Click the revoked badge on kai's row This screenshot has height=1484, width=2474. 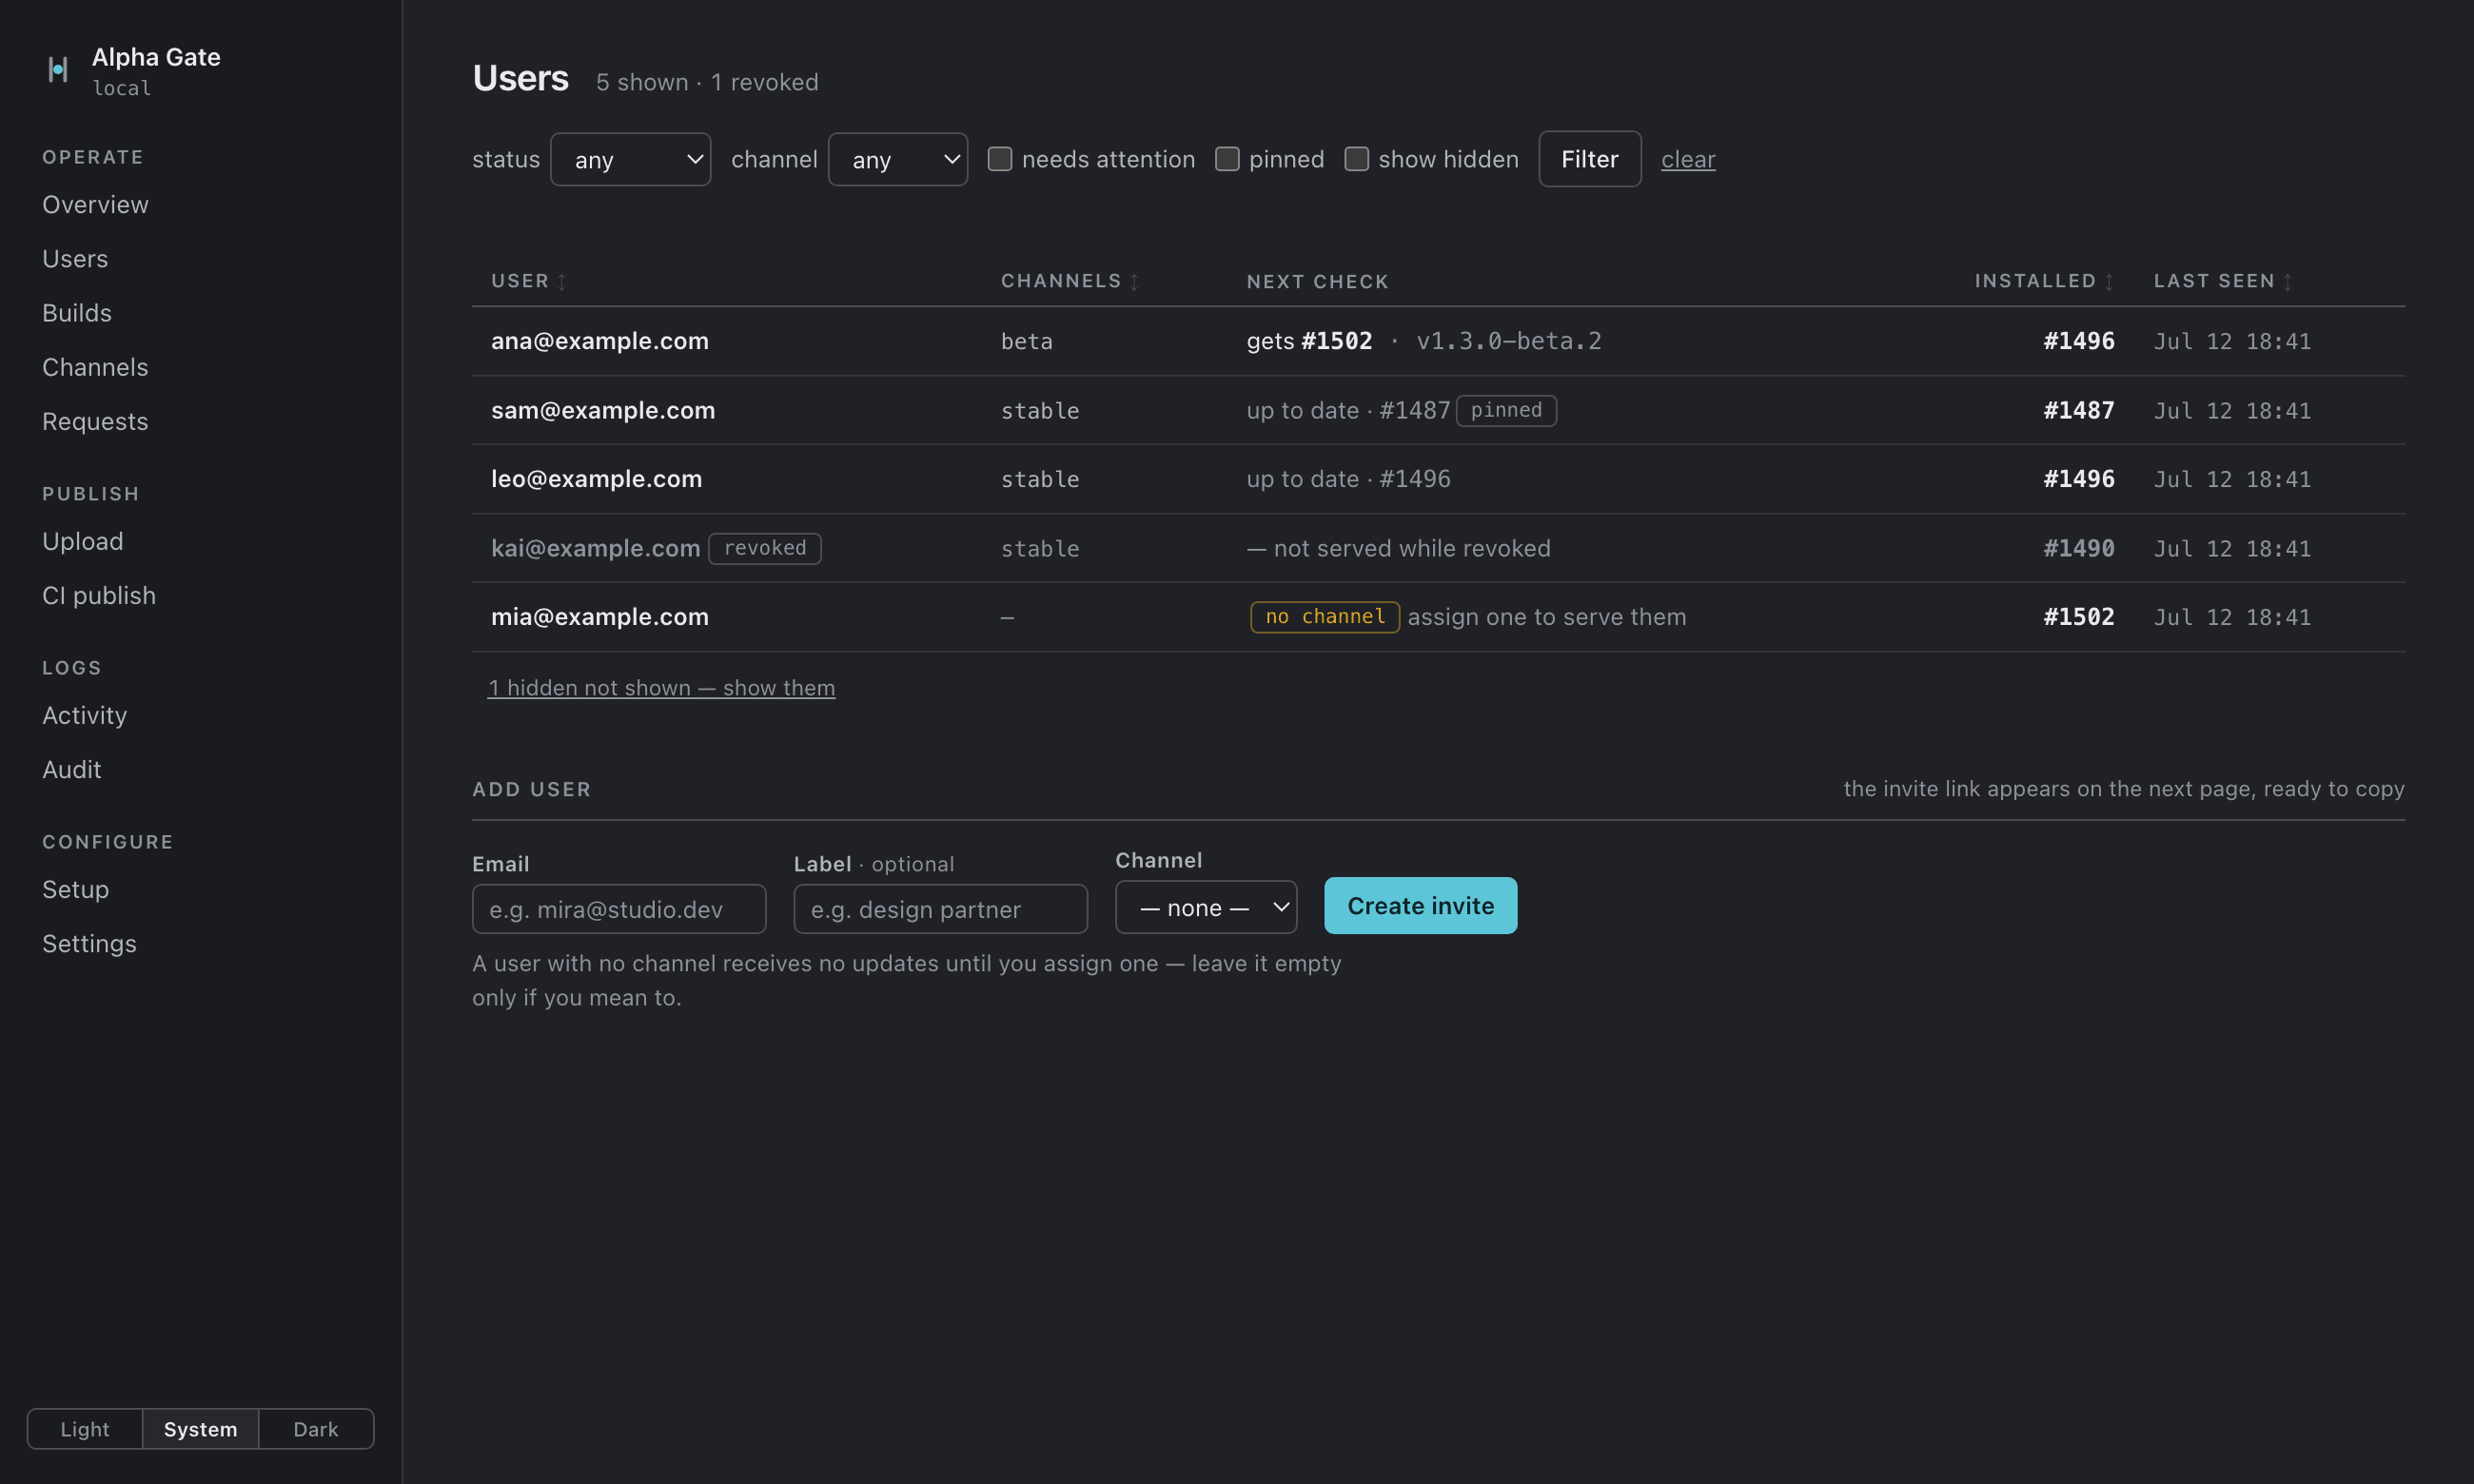[x=765, y=548]
